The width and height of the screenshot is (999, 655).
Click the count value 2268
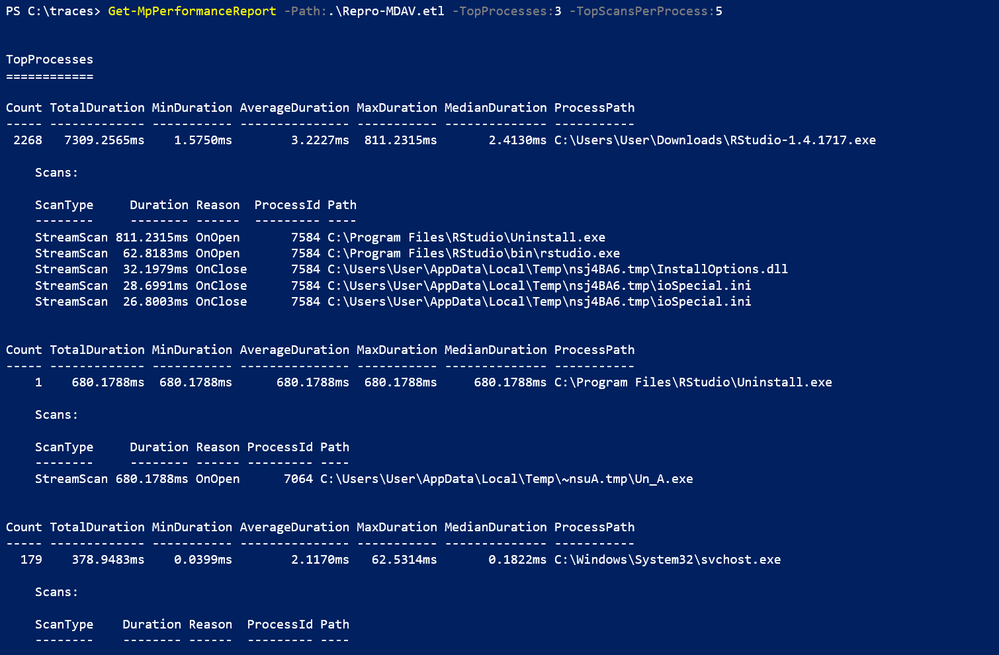click(28, 140)
